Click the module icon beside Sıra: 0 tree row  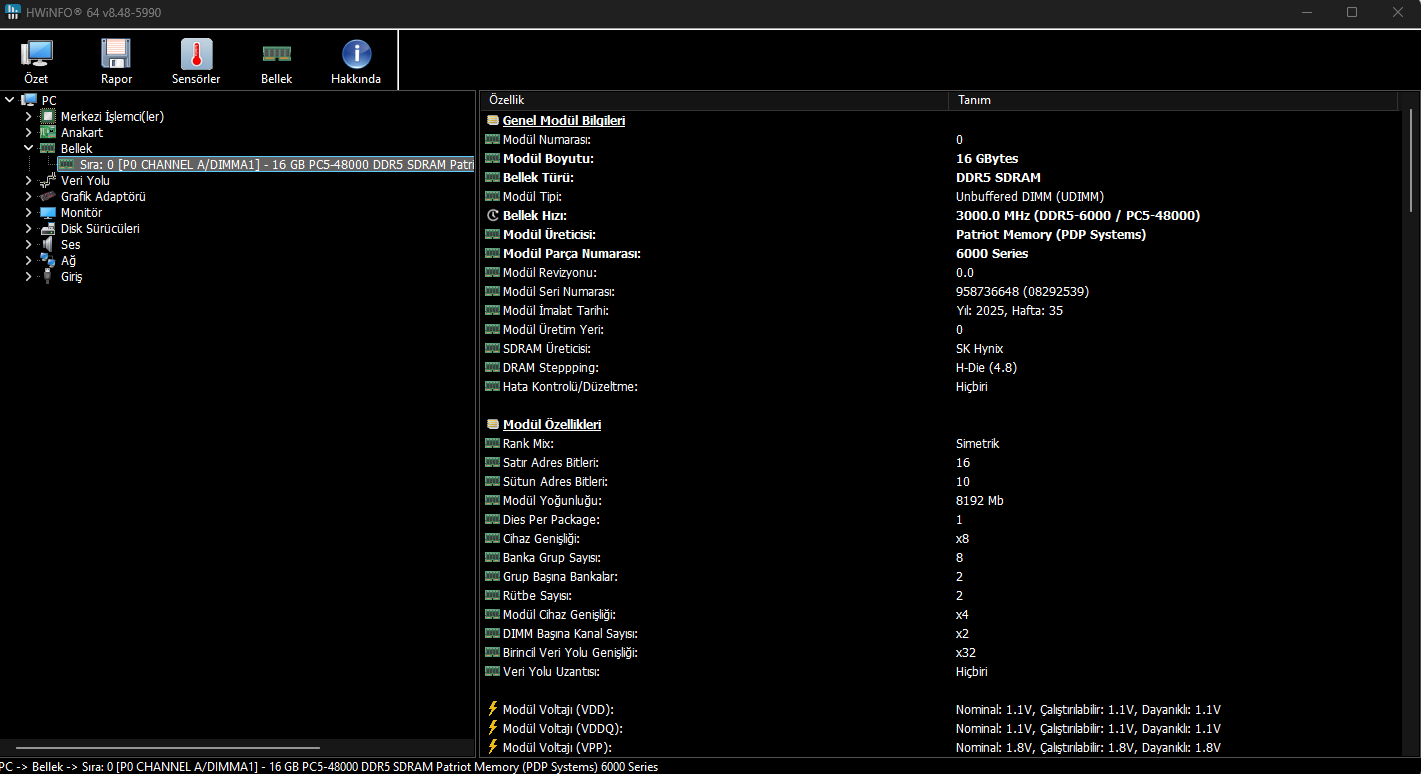(x=66, y=164)
